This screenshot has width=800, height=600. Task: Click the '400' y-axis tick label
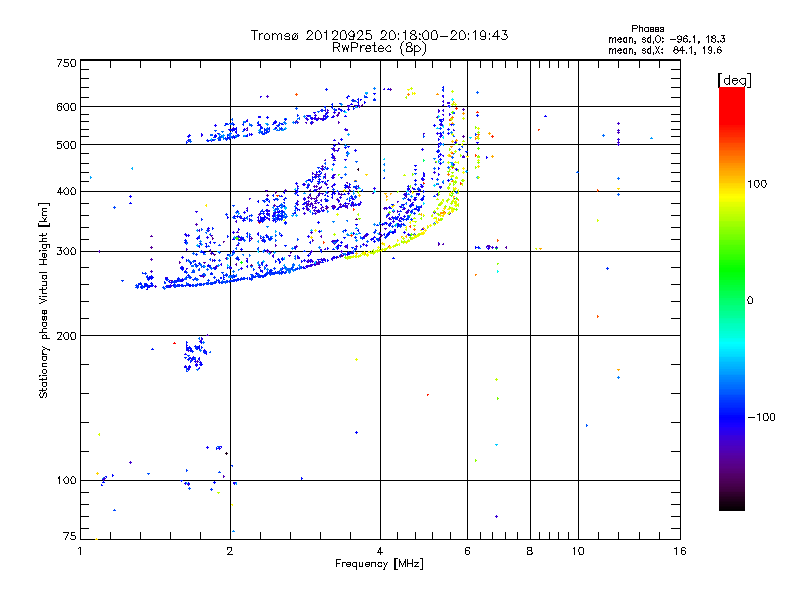67,191
